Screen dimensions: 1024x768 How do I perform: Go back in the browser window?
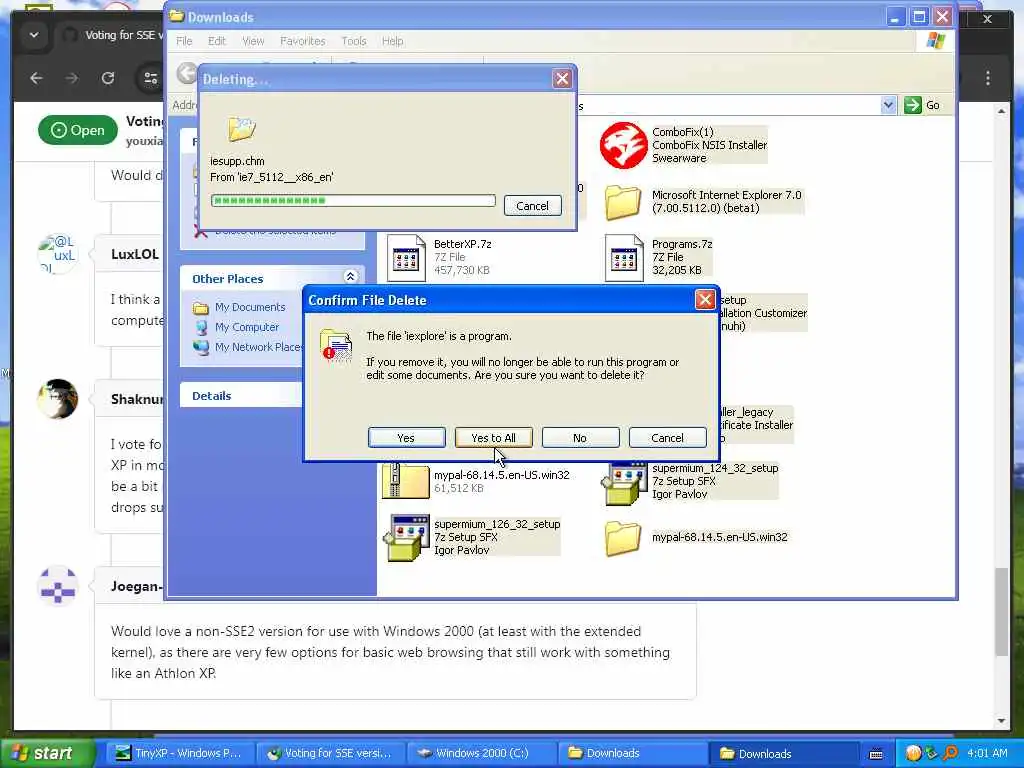pyautogui.click(x=37, y=78)
